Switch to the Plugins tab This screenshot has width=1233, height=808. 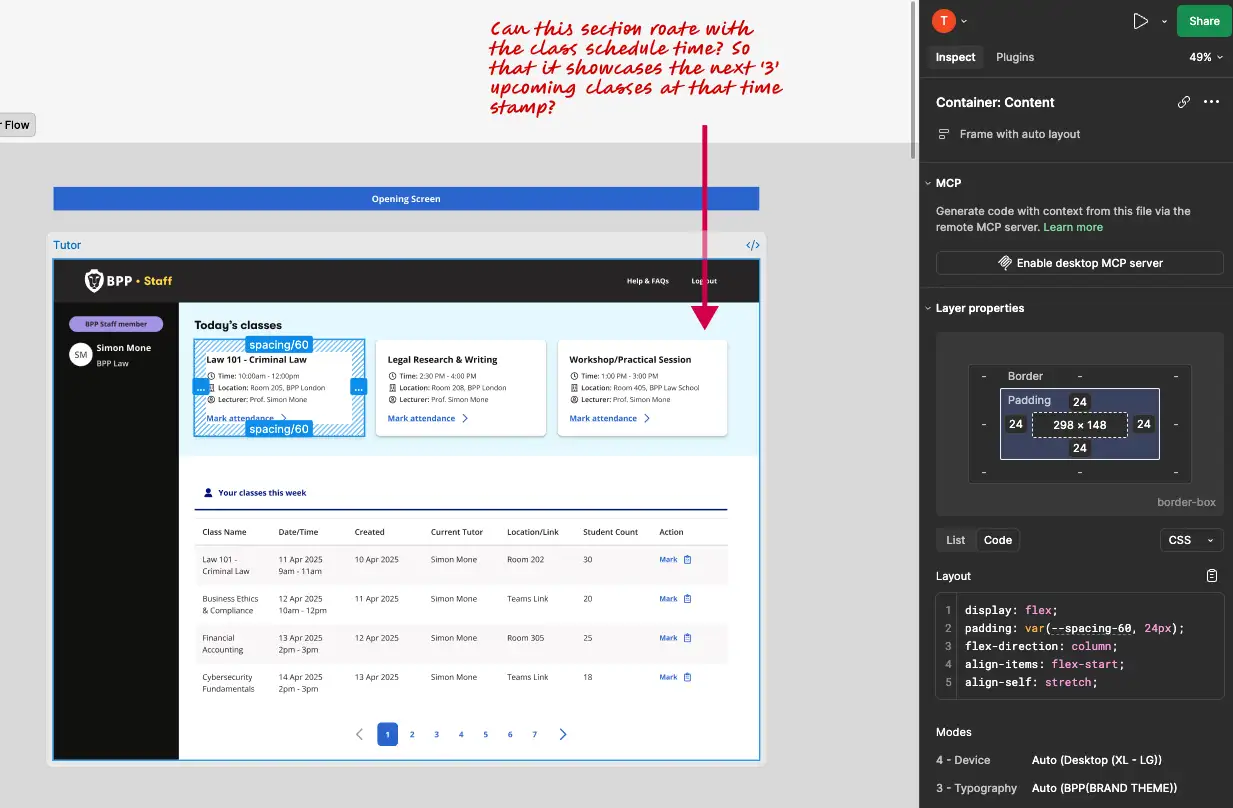(x=1015, y=57)
